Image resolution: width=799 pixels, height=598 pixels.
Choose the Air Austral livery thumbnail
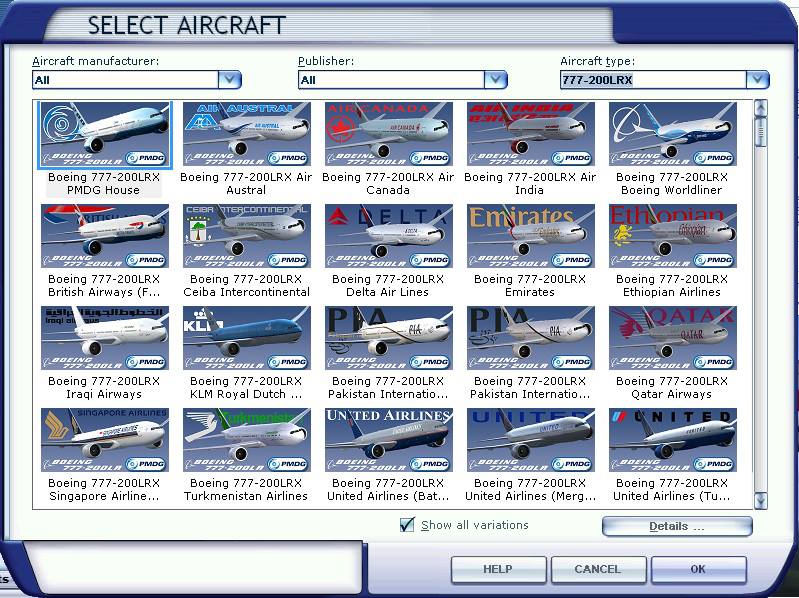(x=247, y=134)
